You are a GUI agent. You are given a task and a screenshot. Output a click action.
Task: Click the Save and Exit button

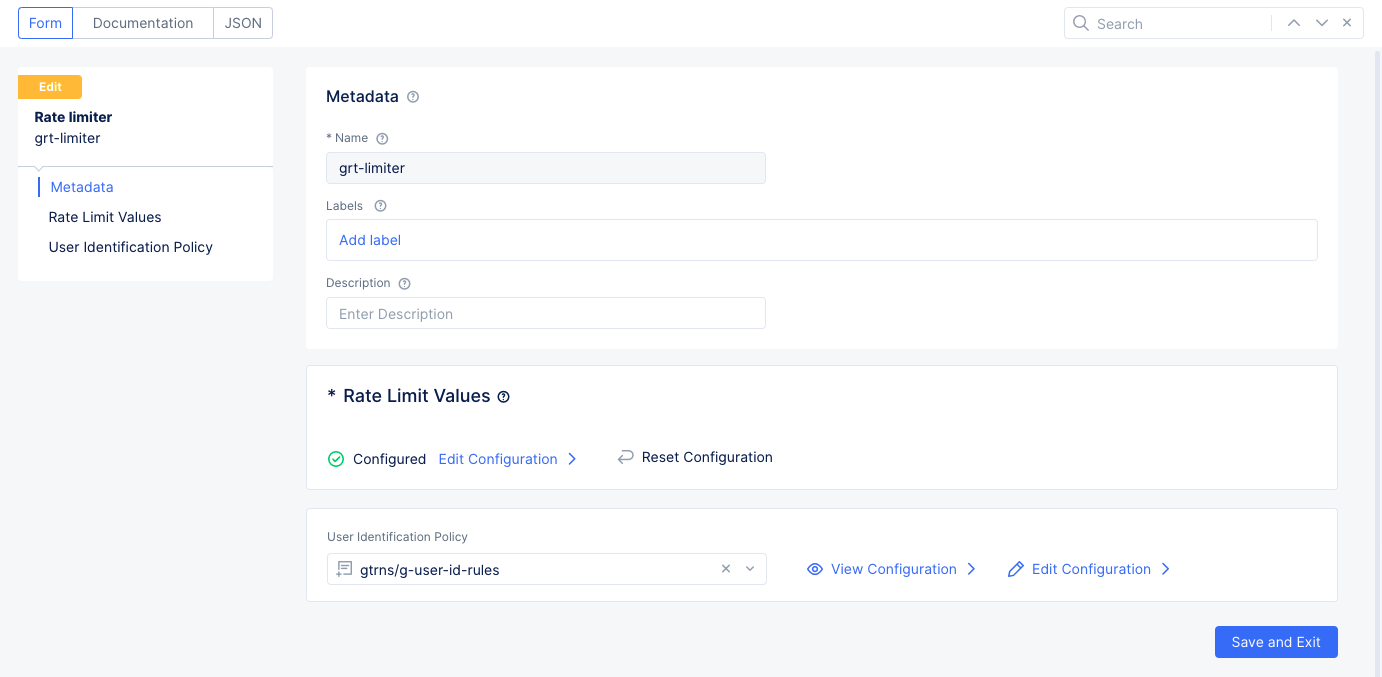click(x=1276, y=642)
